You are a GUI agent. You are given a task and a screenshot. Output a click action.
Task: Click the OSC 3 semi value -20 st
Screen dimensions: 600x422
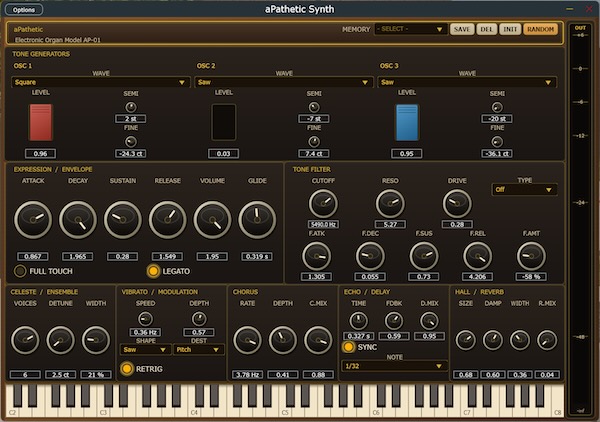pos(497,119)
